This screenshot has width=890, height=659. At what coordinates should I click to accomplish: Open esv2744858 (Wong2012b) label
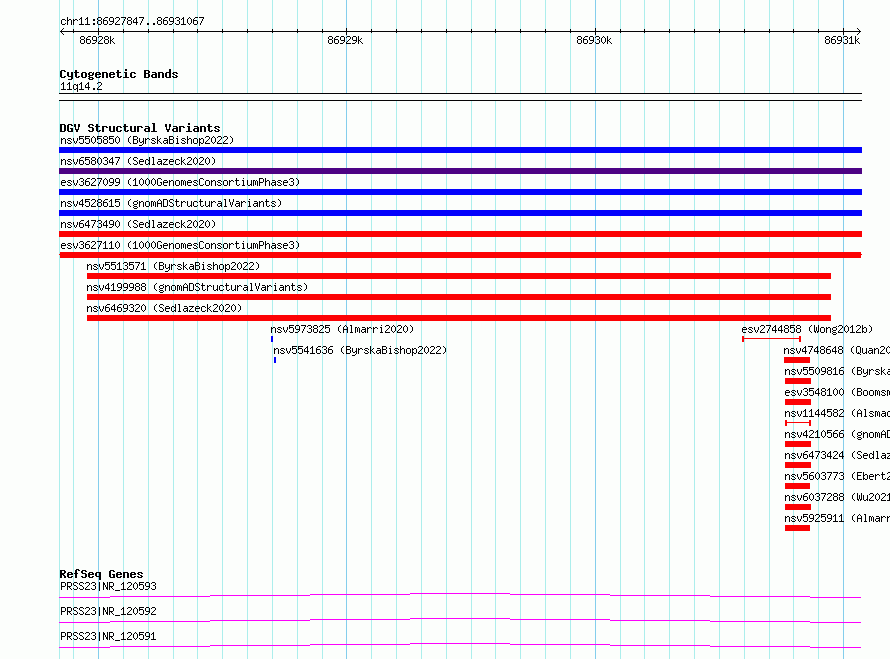(x=807, y=329)
